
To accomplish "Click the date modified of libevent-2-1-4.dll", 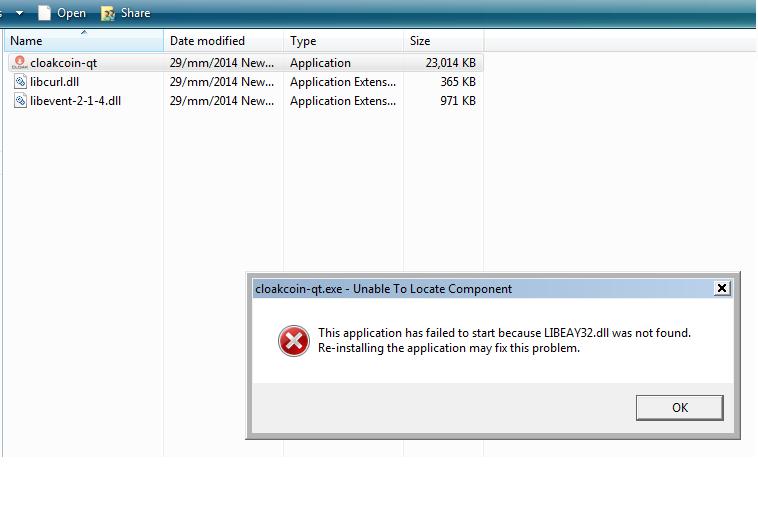I will pos(222,101).
